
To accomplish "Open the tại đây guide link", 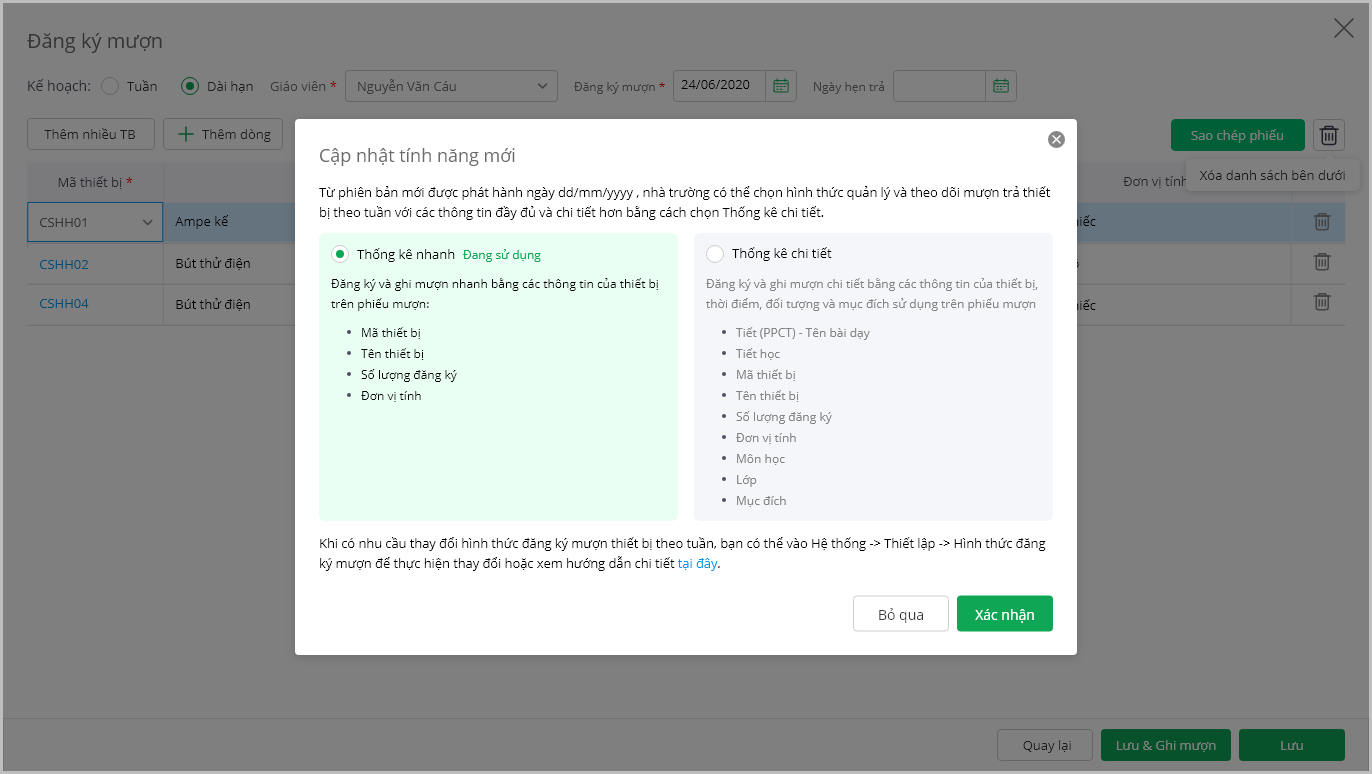I will coord(698,563).
